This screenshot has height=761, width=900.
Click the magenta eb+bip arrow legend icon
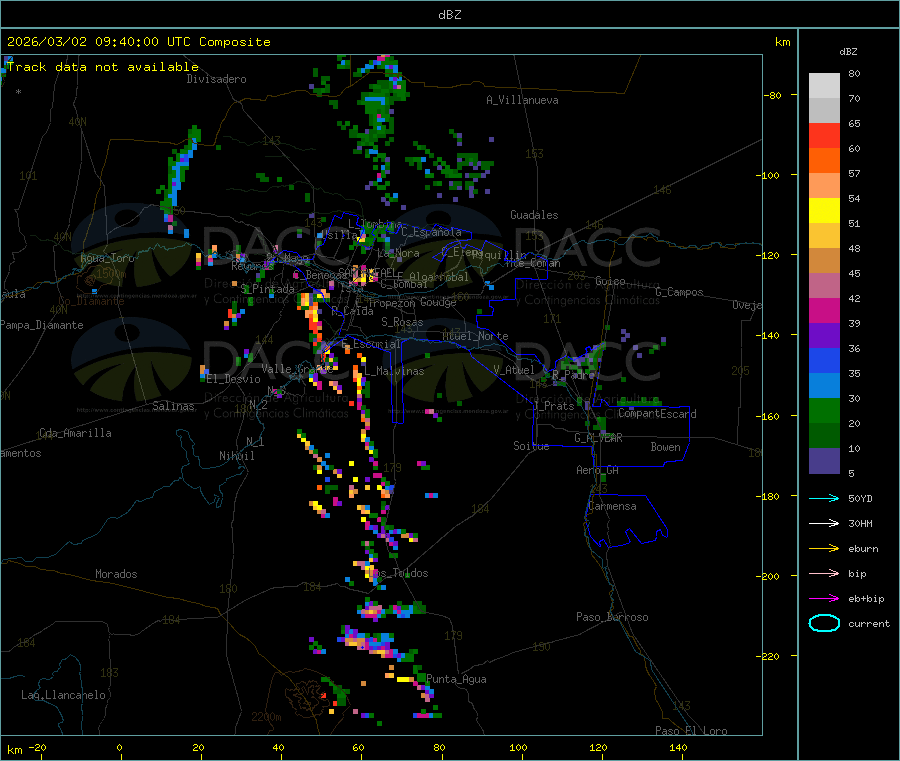click(824, 599)
